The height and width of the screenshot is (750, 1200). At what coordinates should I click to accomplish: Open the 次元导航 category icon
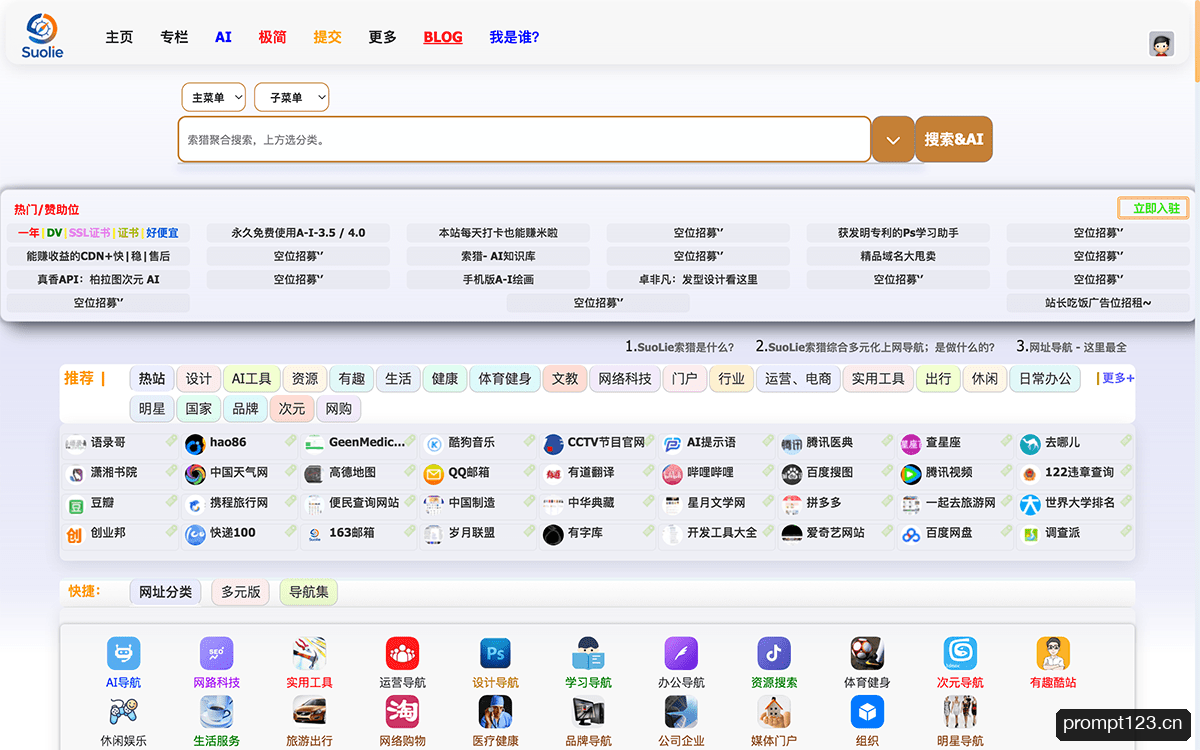[x=960, y=654]
